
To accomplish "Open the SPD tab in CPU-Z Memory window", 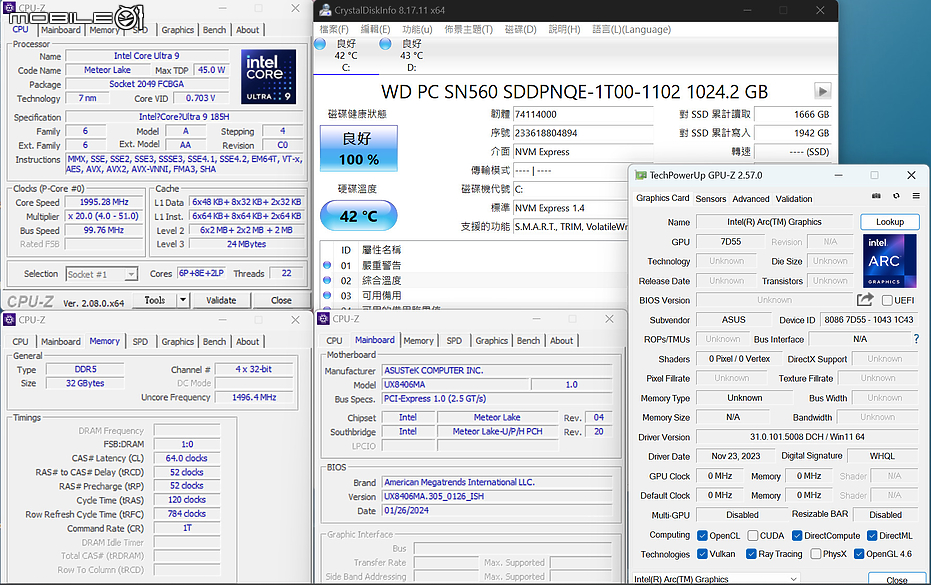I will coord(140,341).
